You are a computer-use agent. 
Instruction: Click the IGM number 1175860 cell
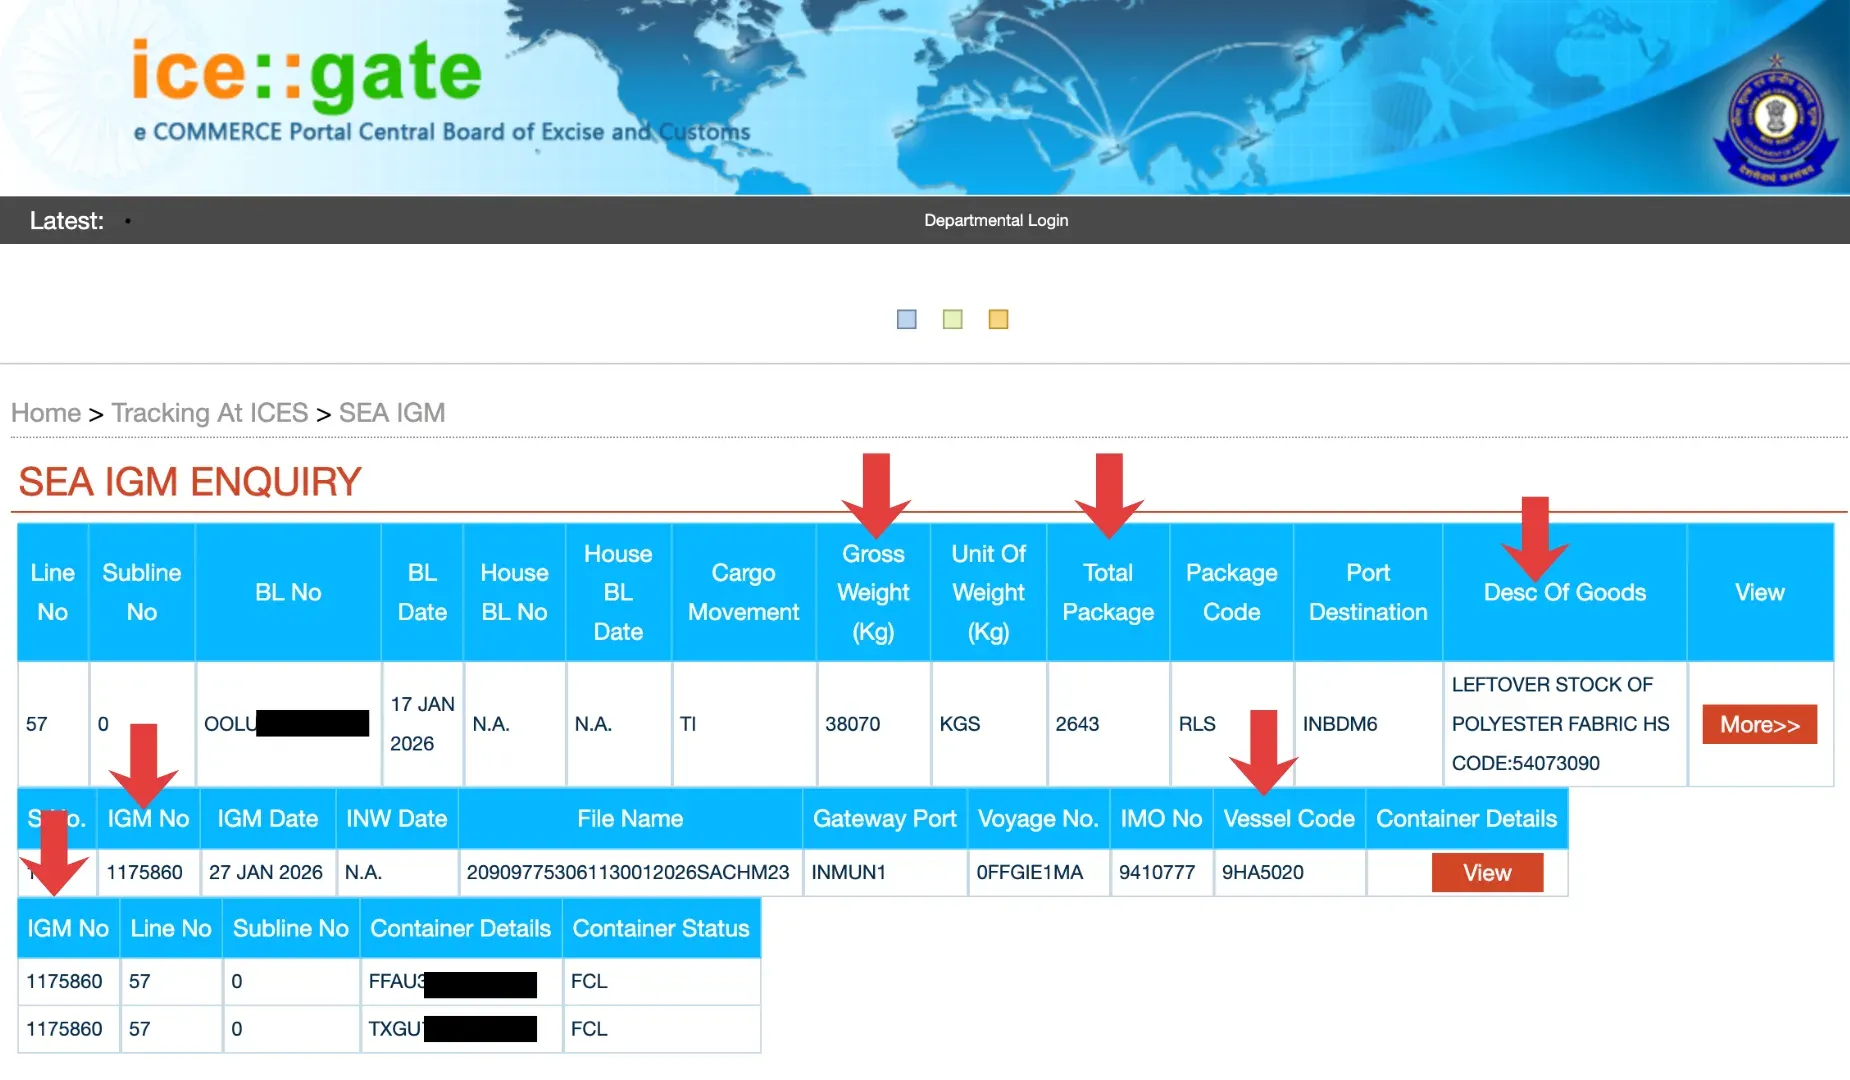(x=145, y=872)
